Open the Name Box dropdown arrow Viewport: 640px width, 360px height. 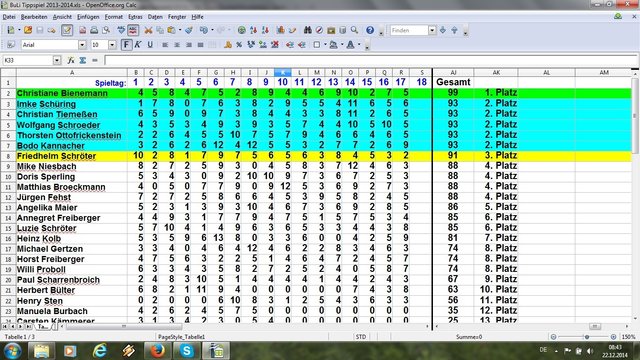(x=57, y=60)
